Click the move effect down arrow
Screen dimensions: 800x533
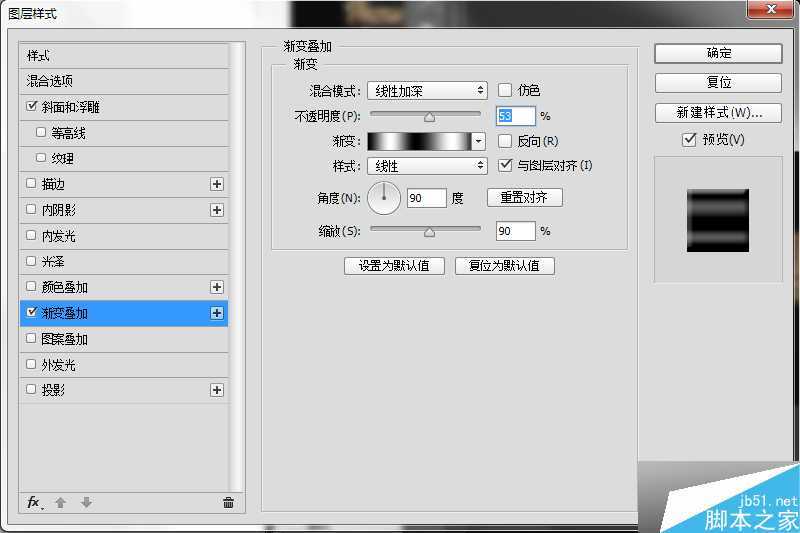click(x=86, y=502)
